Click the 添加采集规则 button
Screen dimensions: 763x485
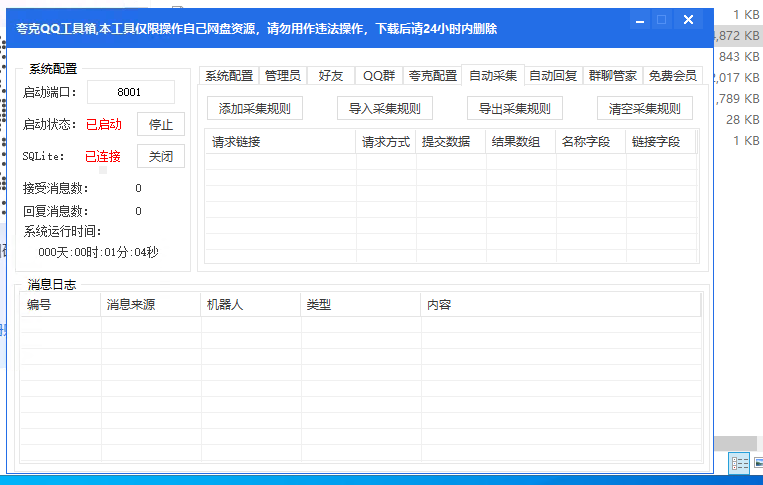(x=254, y=109)
